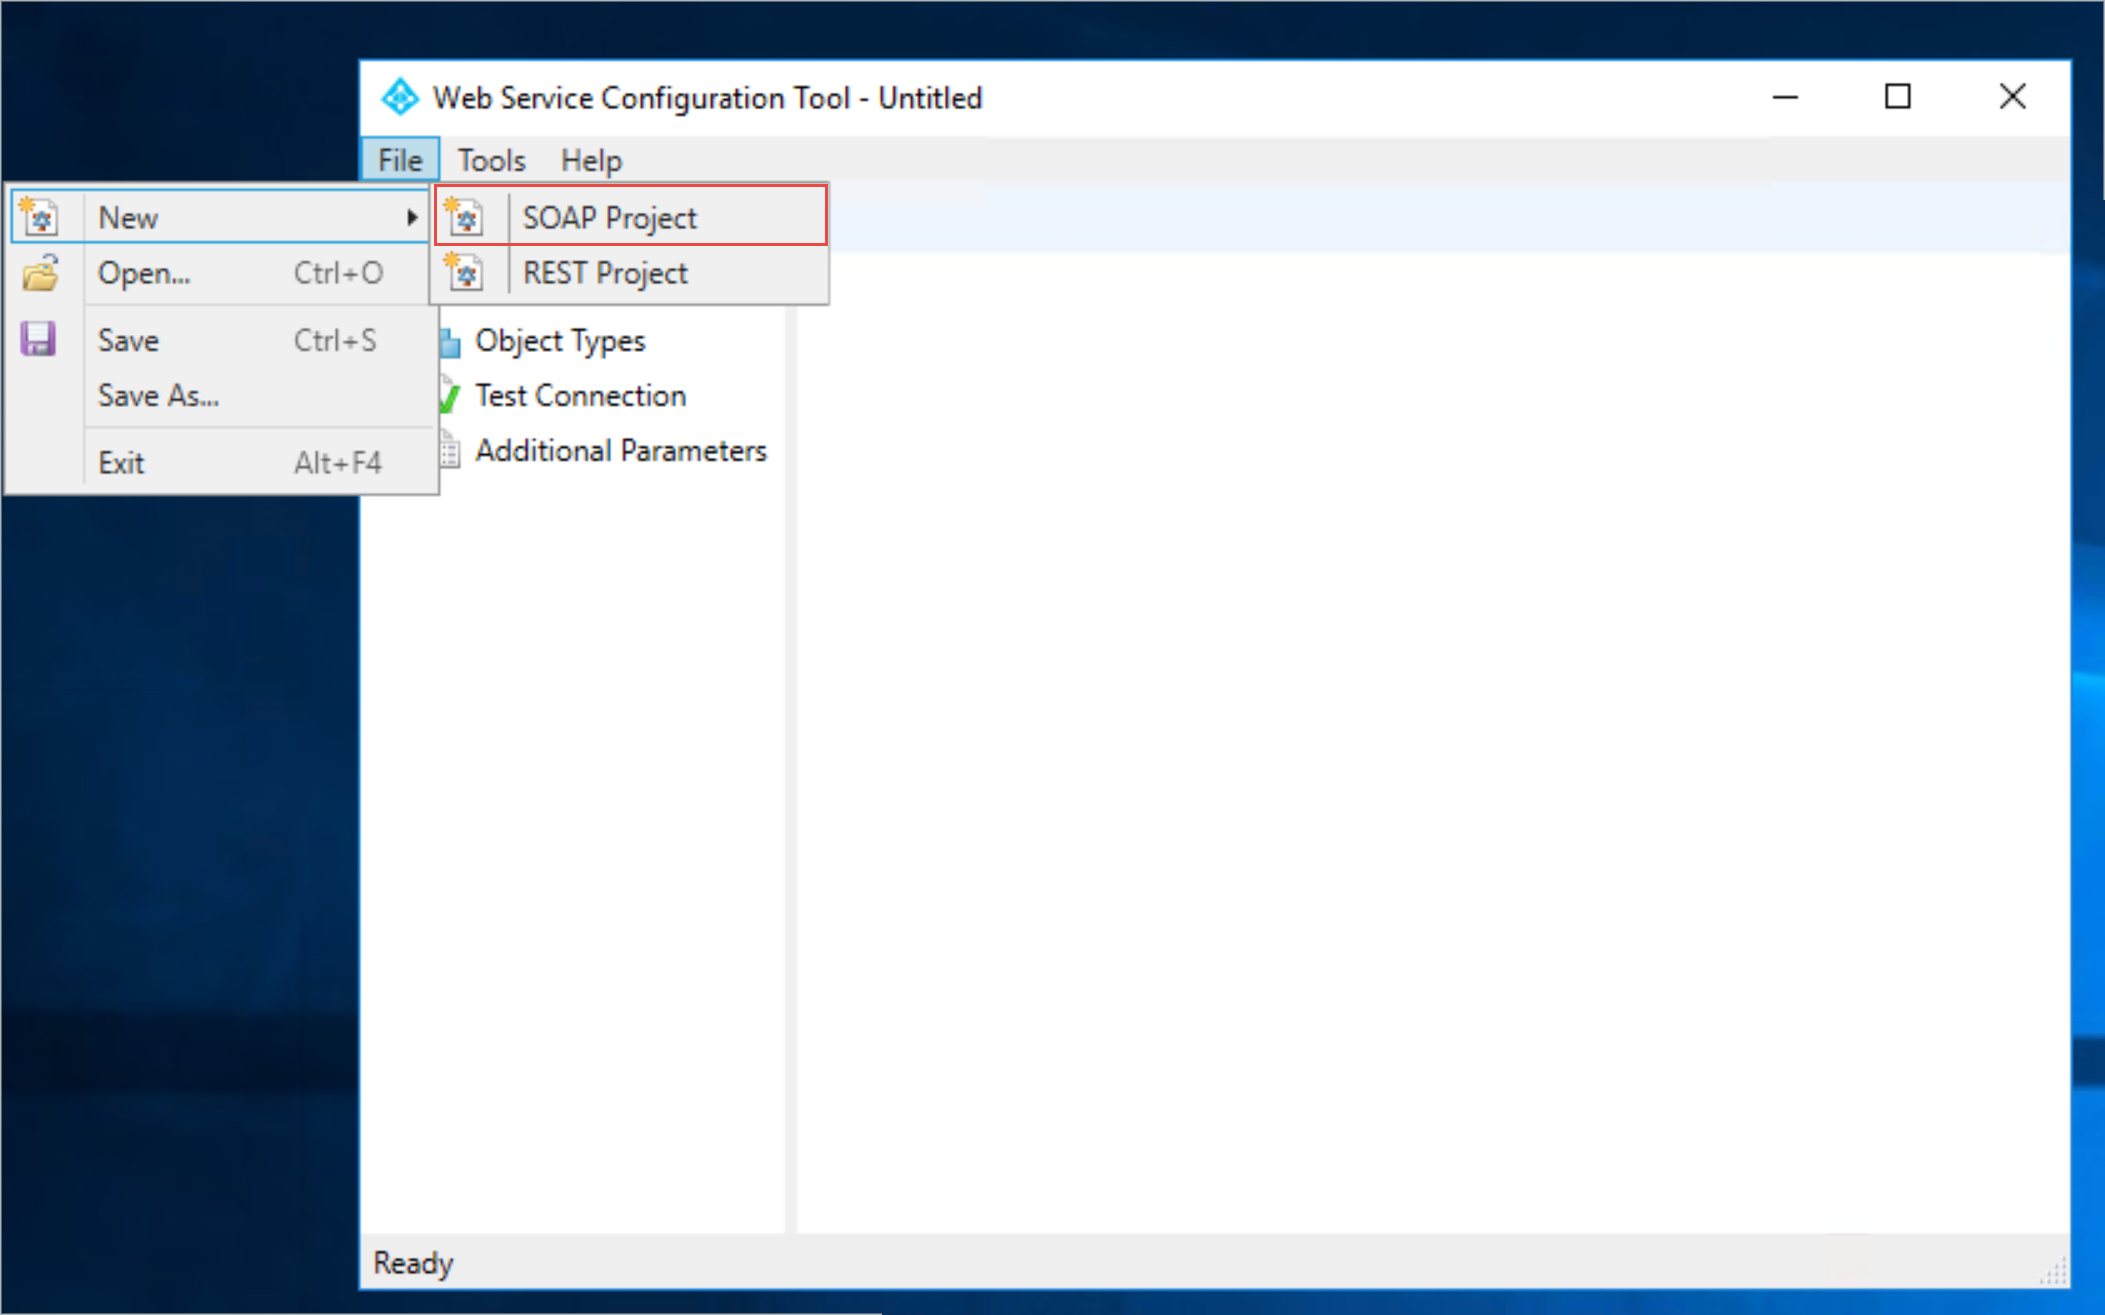Click the New submenu arrow icon
This screenshot has height=1315, width=2105.
412,217
